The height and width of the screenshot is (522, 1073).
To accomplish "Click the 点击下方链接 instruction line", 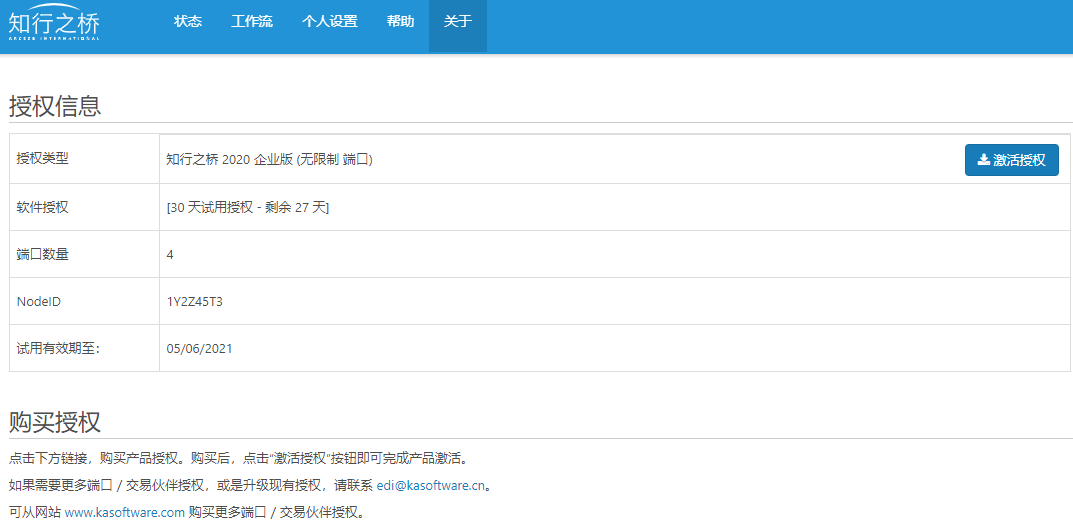I will [240, 458].
